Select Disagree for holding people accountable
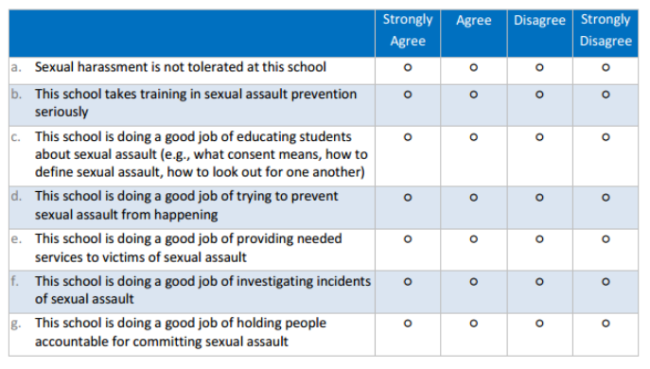The image size is (650, 369). tap(539, 323)
